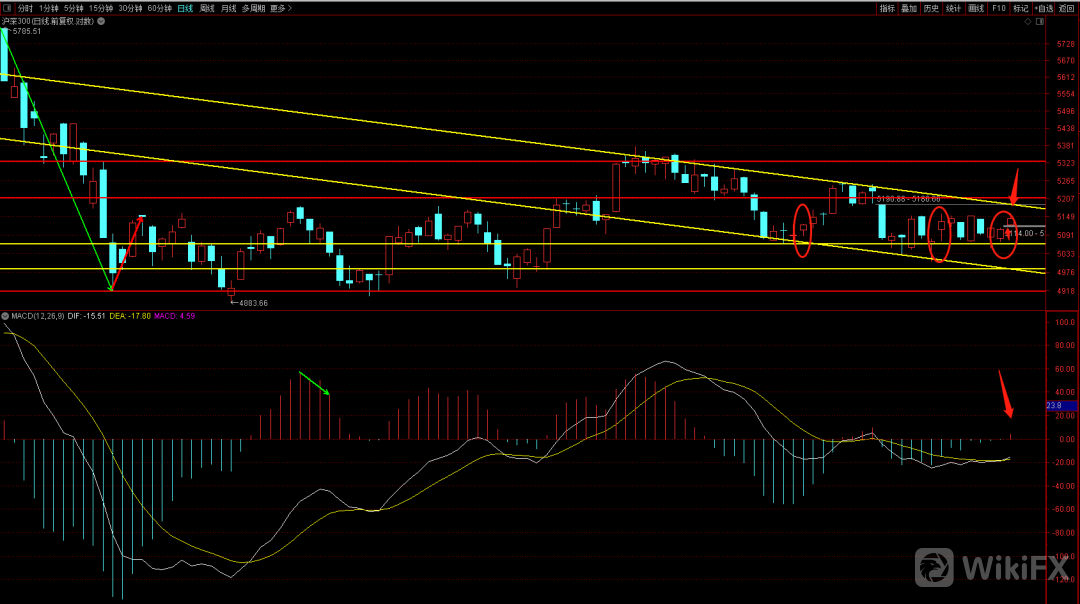Enable the 多周期 multi-period view
The image size is (1080, 604).
point(253,8)
